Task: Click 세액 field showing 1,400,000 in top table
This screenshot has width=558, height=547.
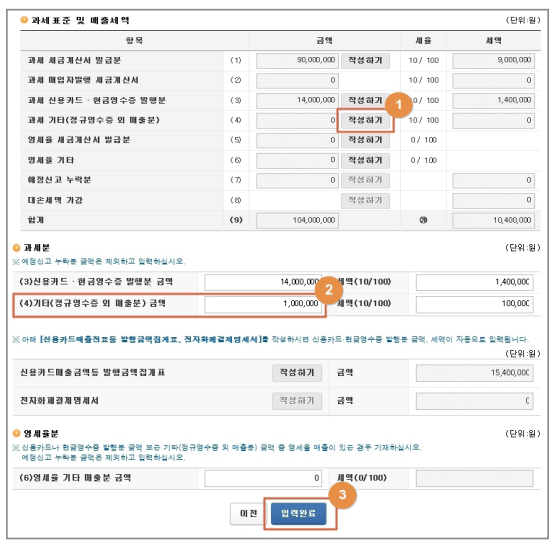Action: point(494,100)
